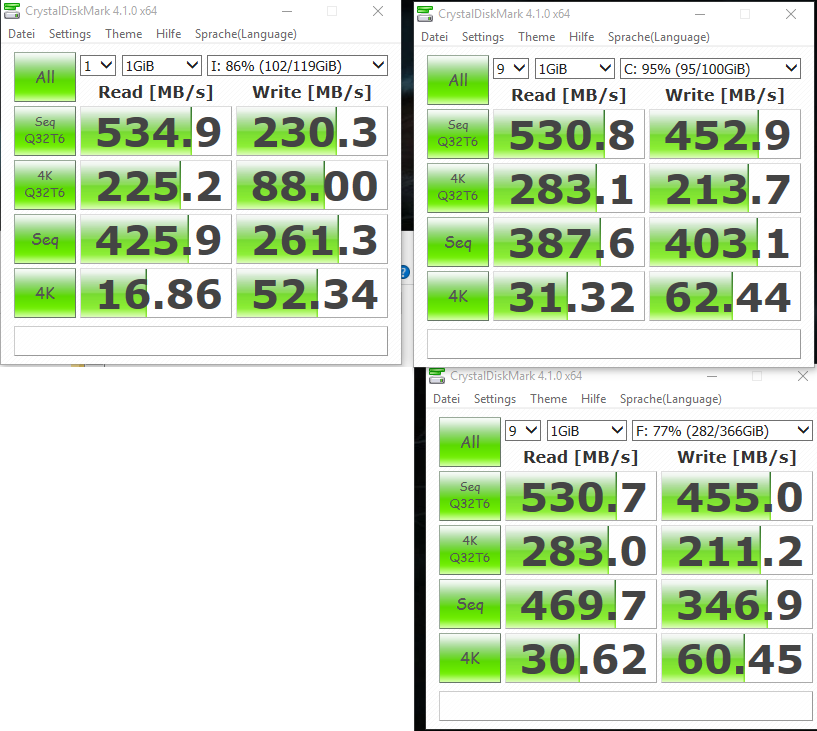Image resolution: width=817 pixels, height=731 pixels.
Task: Run All tests in the F: drive window
Action: click(469, 442)
